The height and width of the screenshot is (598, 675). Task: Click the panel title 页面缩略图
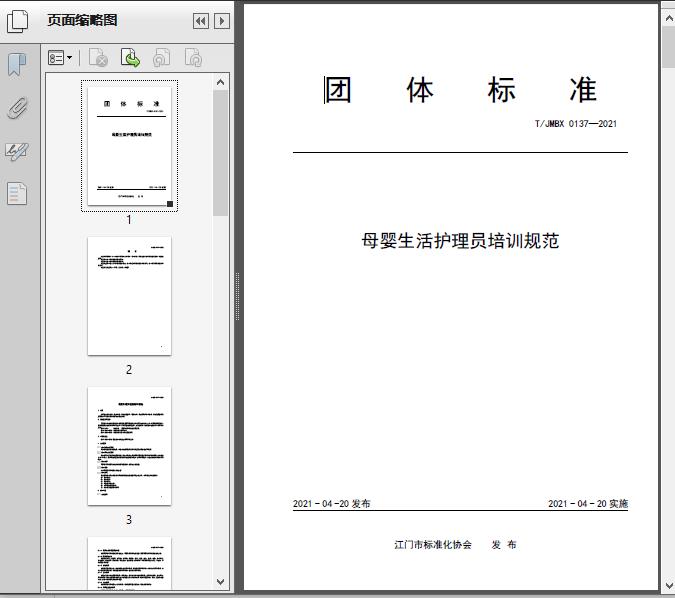click(x=82, y=20)
